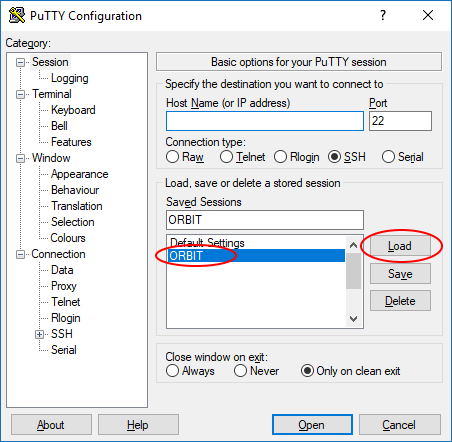Image resolution: width=452 pixels, height=442 pixels.
Task: Click the session list scrollbar thumb
Action: click(x=353, y=271)
